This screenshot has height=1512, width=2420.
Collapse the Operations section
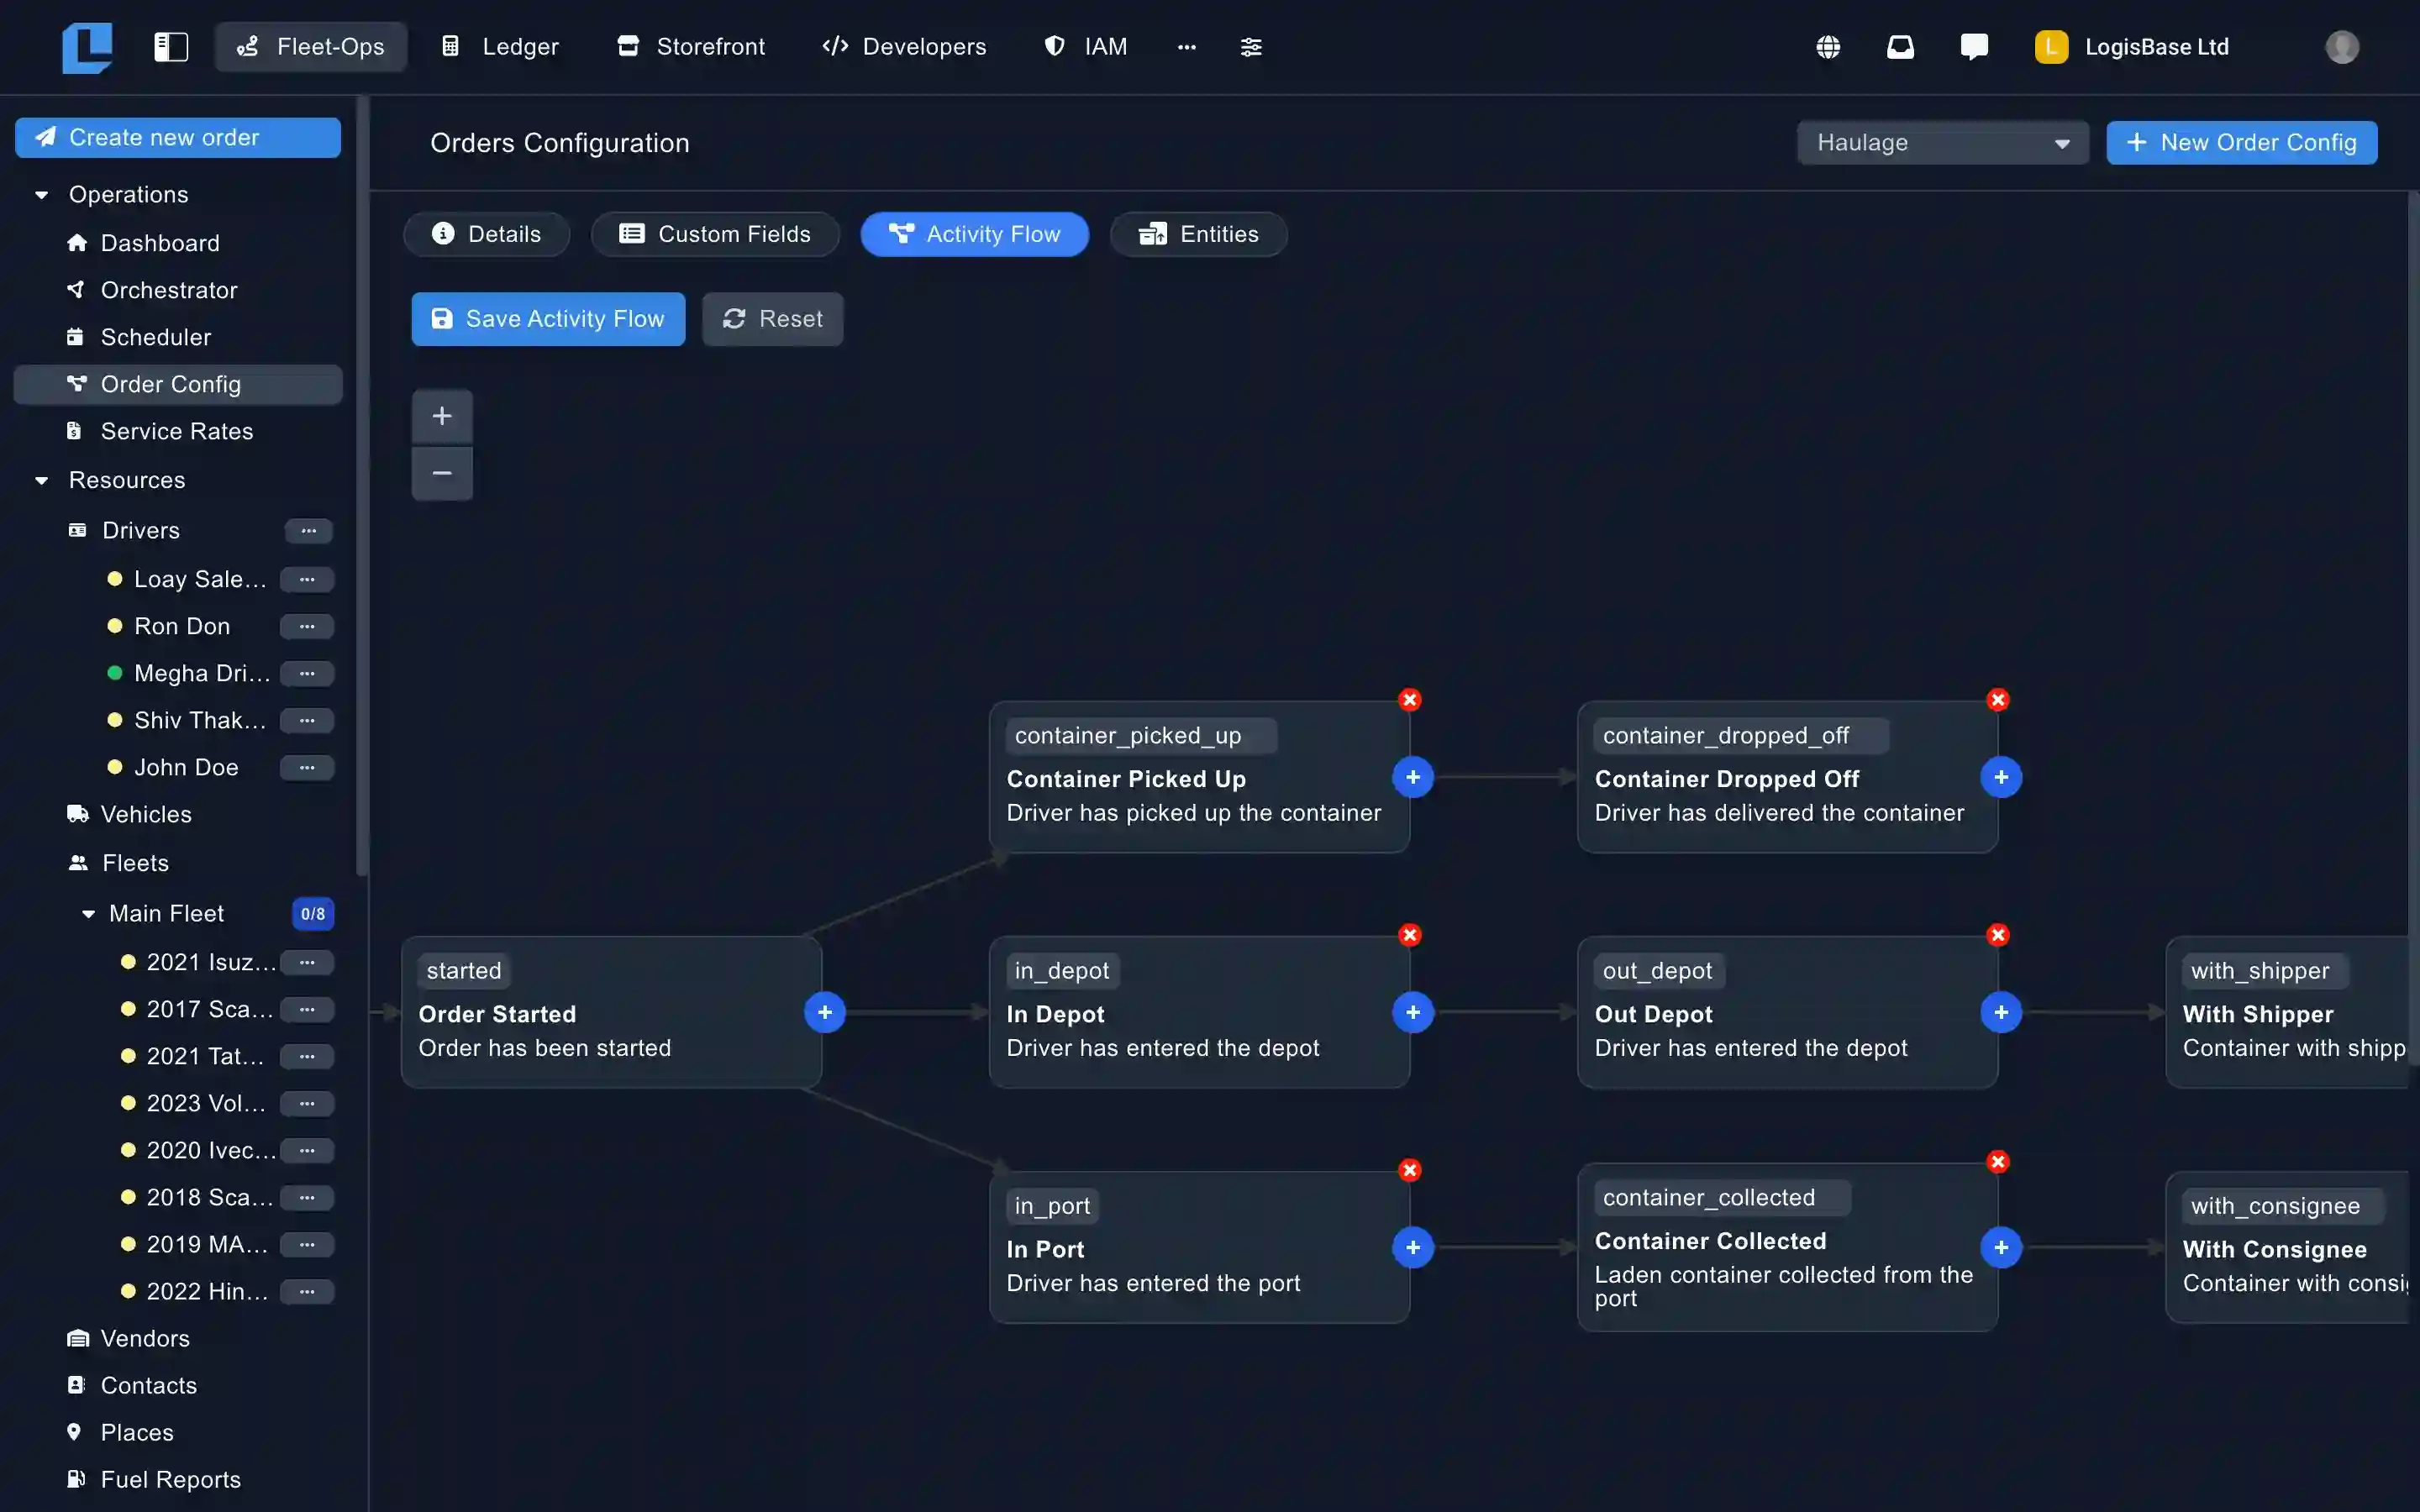pos(41,195)
